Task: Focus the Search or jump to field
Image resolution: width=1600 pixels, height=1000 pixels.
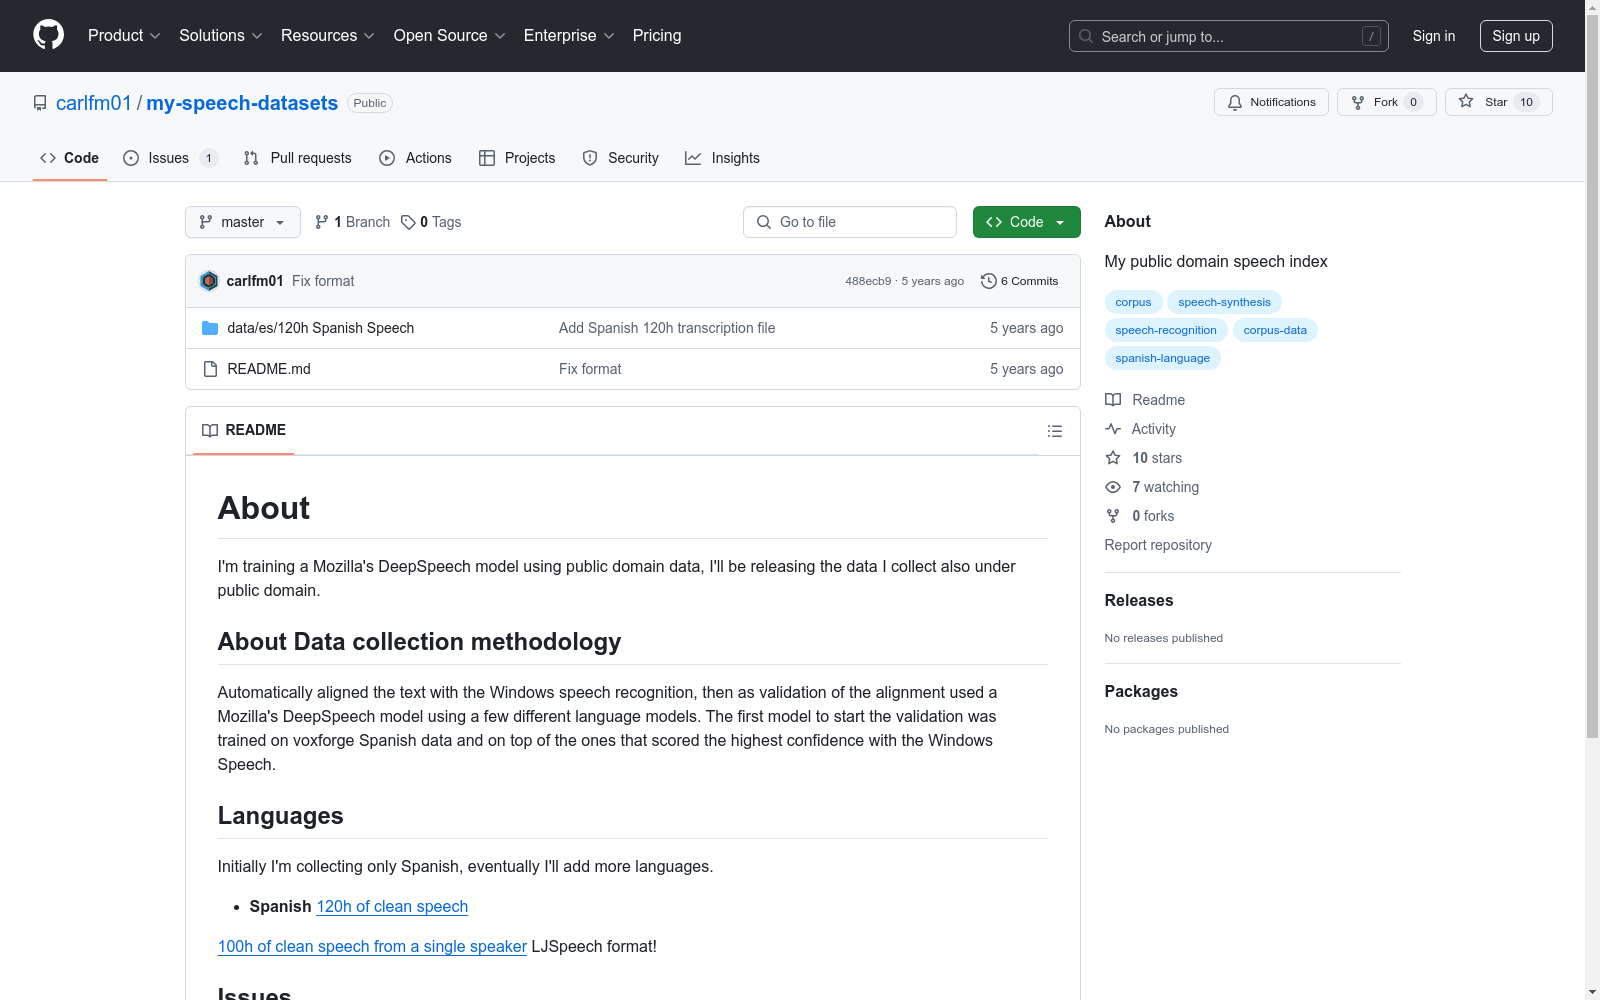Action: pos(1228,36)
